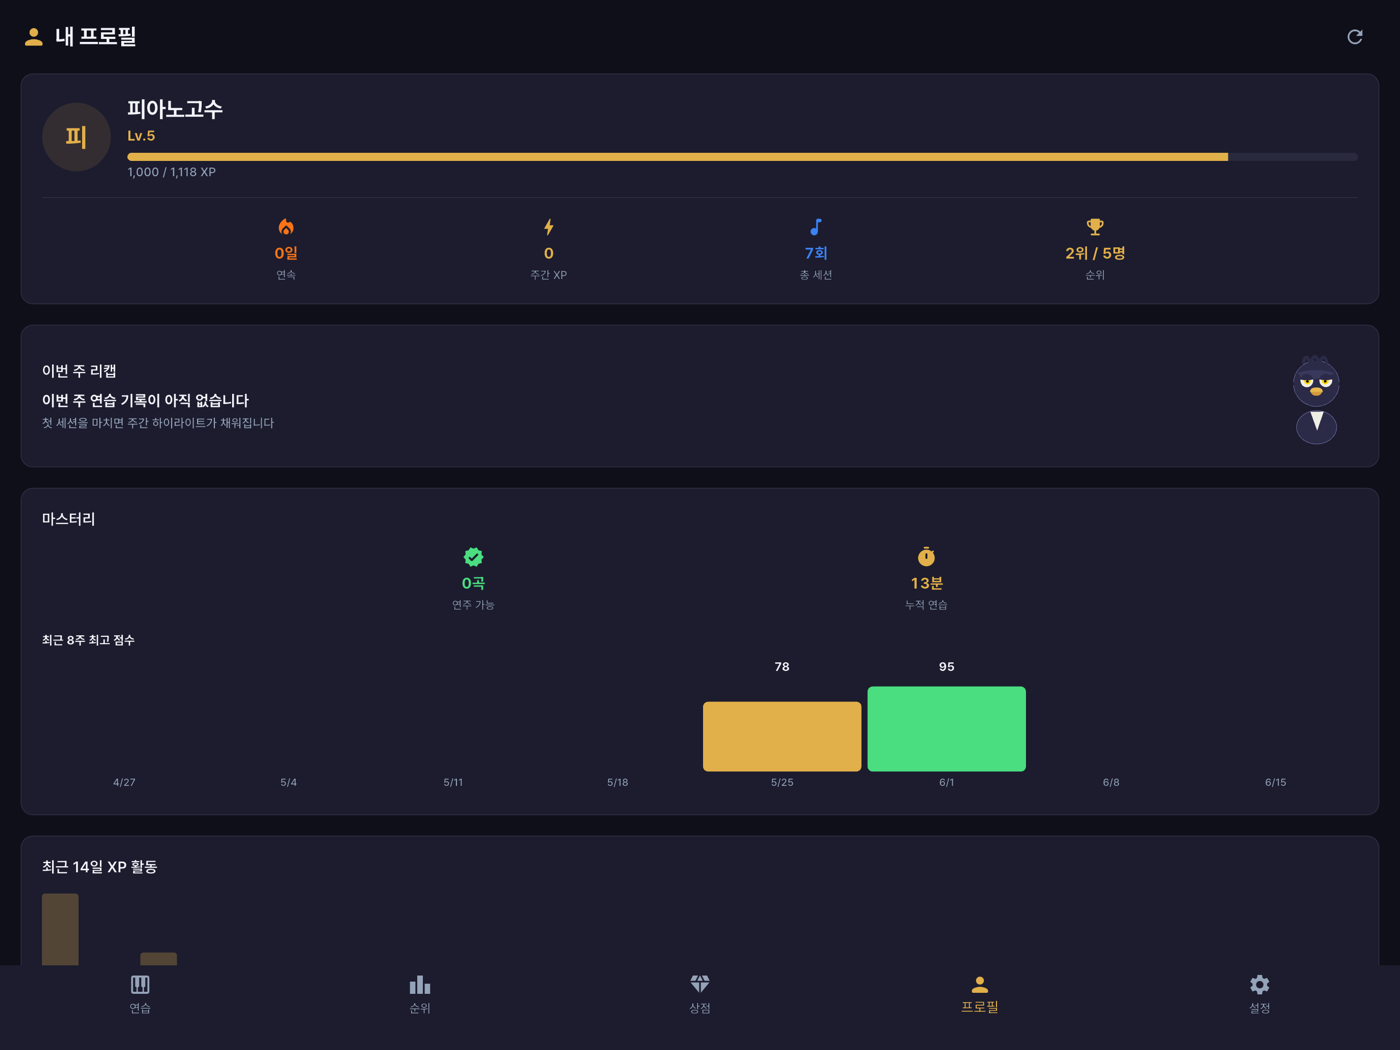Open the 설정 settings tab
The height and width of the screenshot is (1050, 1400).
(x=1260, y=995)
